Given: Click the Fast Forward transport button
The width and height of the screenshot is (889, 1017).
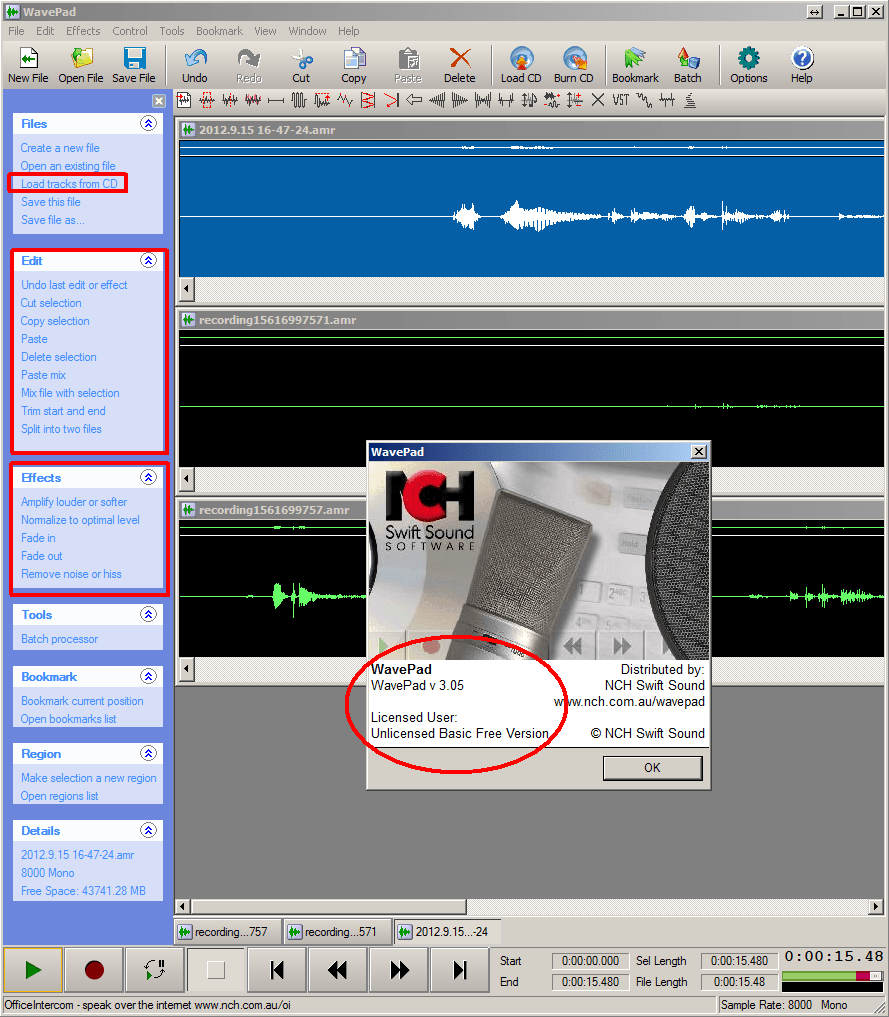Looking at the screenshot, I should (x=399, y=970).
